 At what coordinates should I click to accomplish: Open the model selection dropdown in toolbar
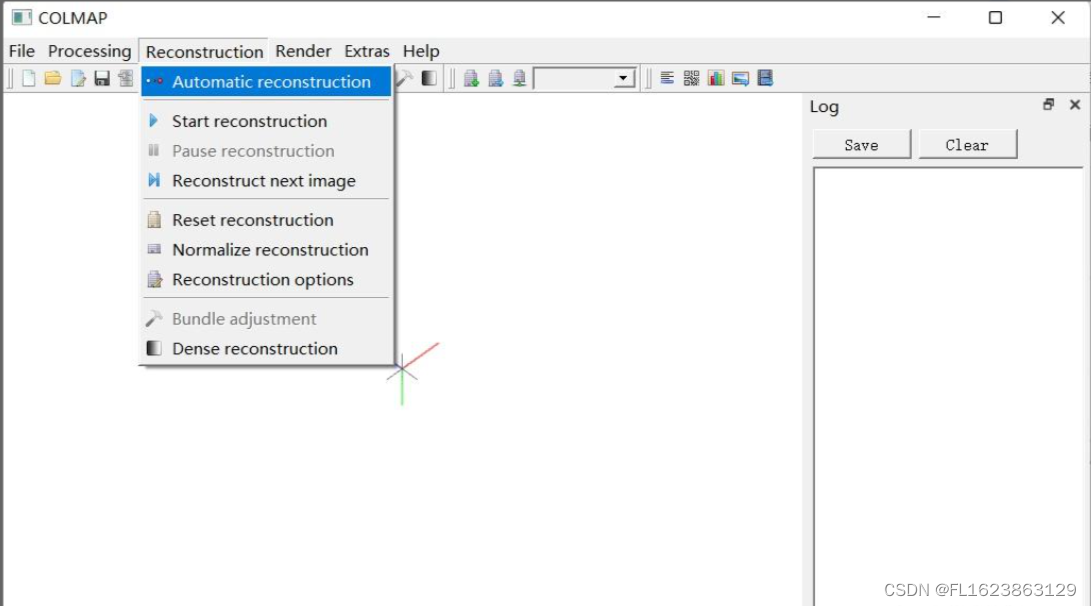(585, 78)
